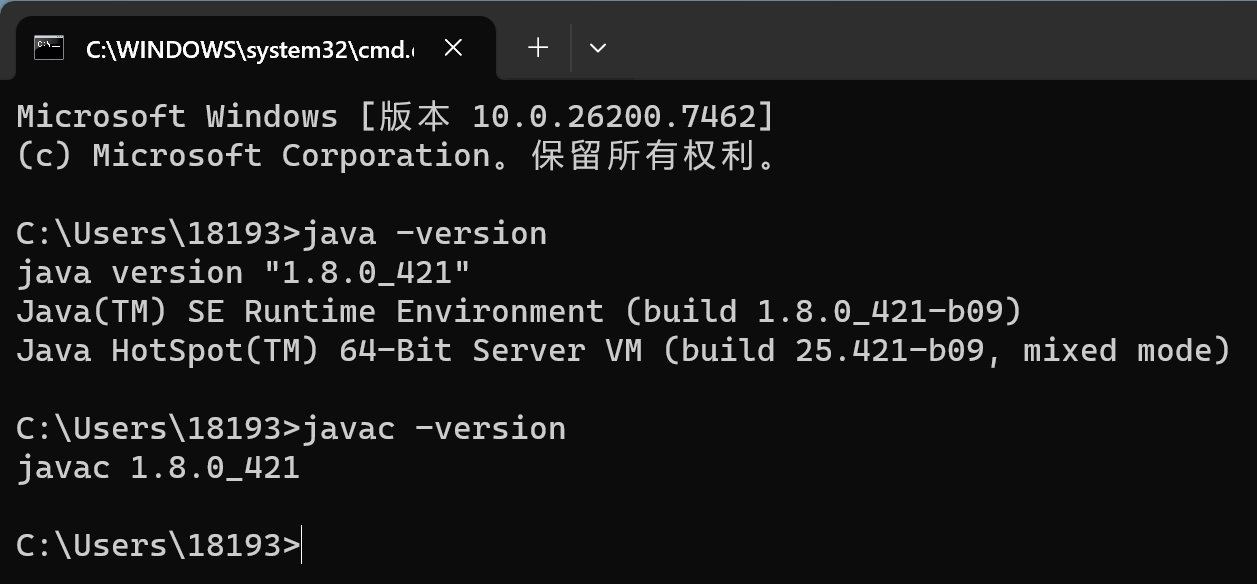Expand the new tab profile dropdown chevron
Viewport: 1257px width, 584px height.
pos(598,48)
